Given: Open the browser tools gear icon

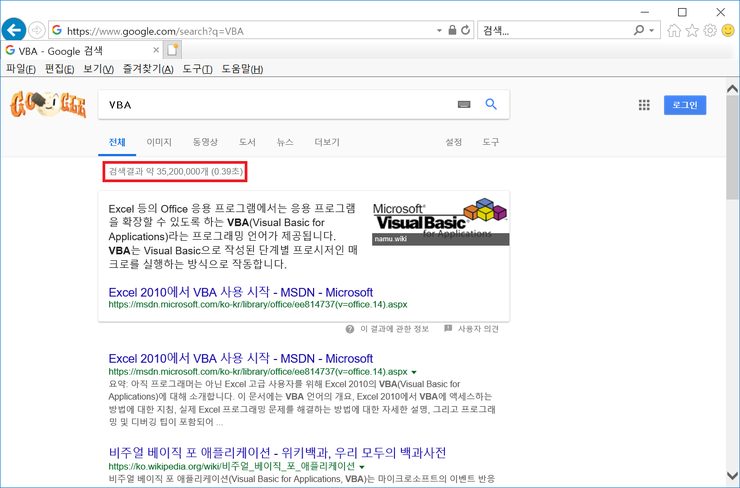Looking at the screenshot, I should pos(710,31).
